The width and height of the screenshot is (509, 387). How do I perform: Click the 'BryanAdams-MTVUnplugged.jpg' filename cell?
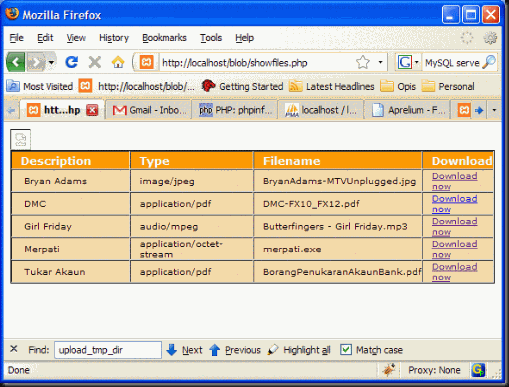(338, 181)
